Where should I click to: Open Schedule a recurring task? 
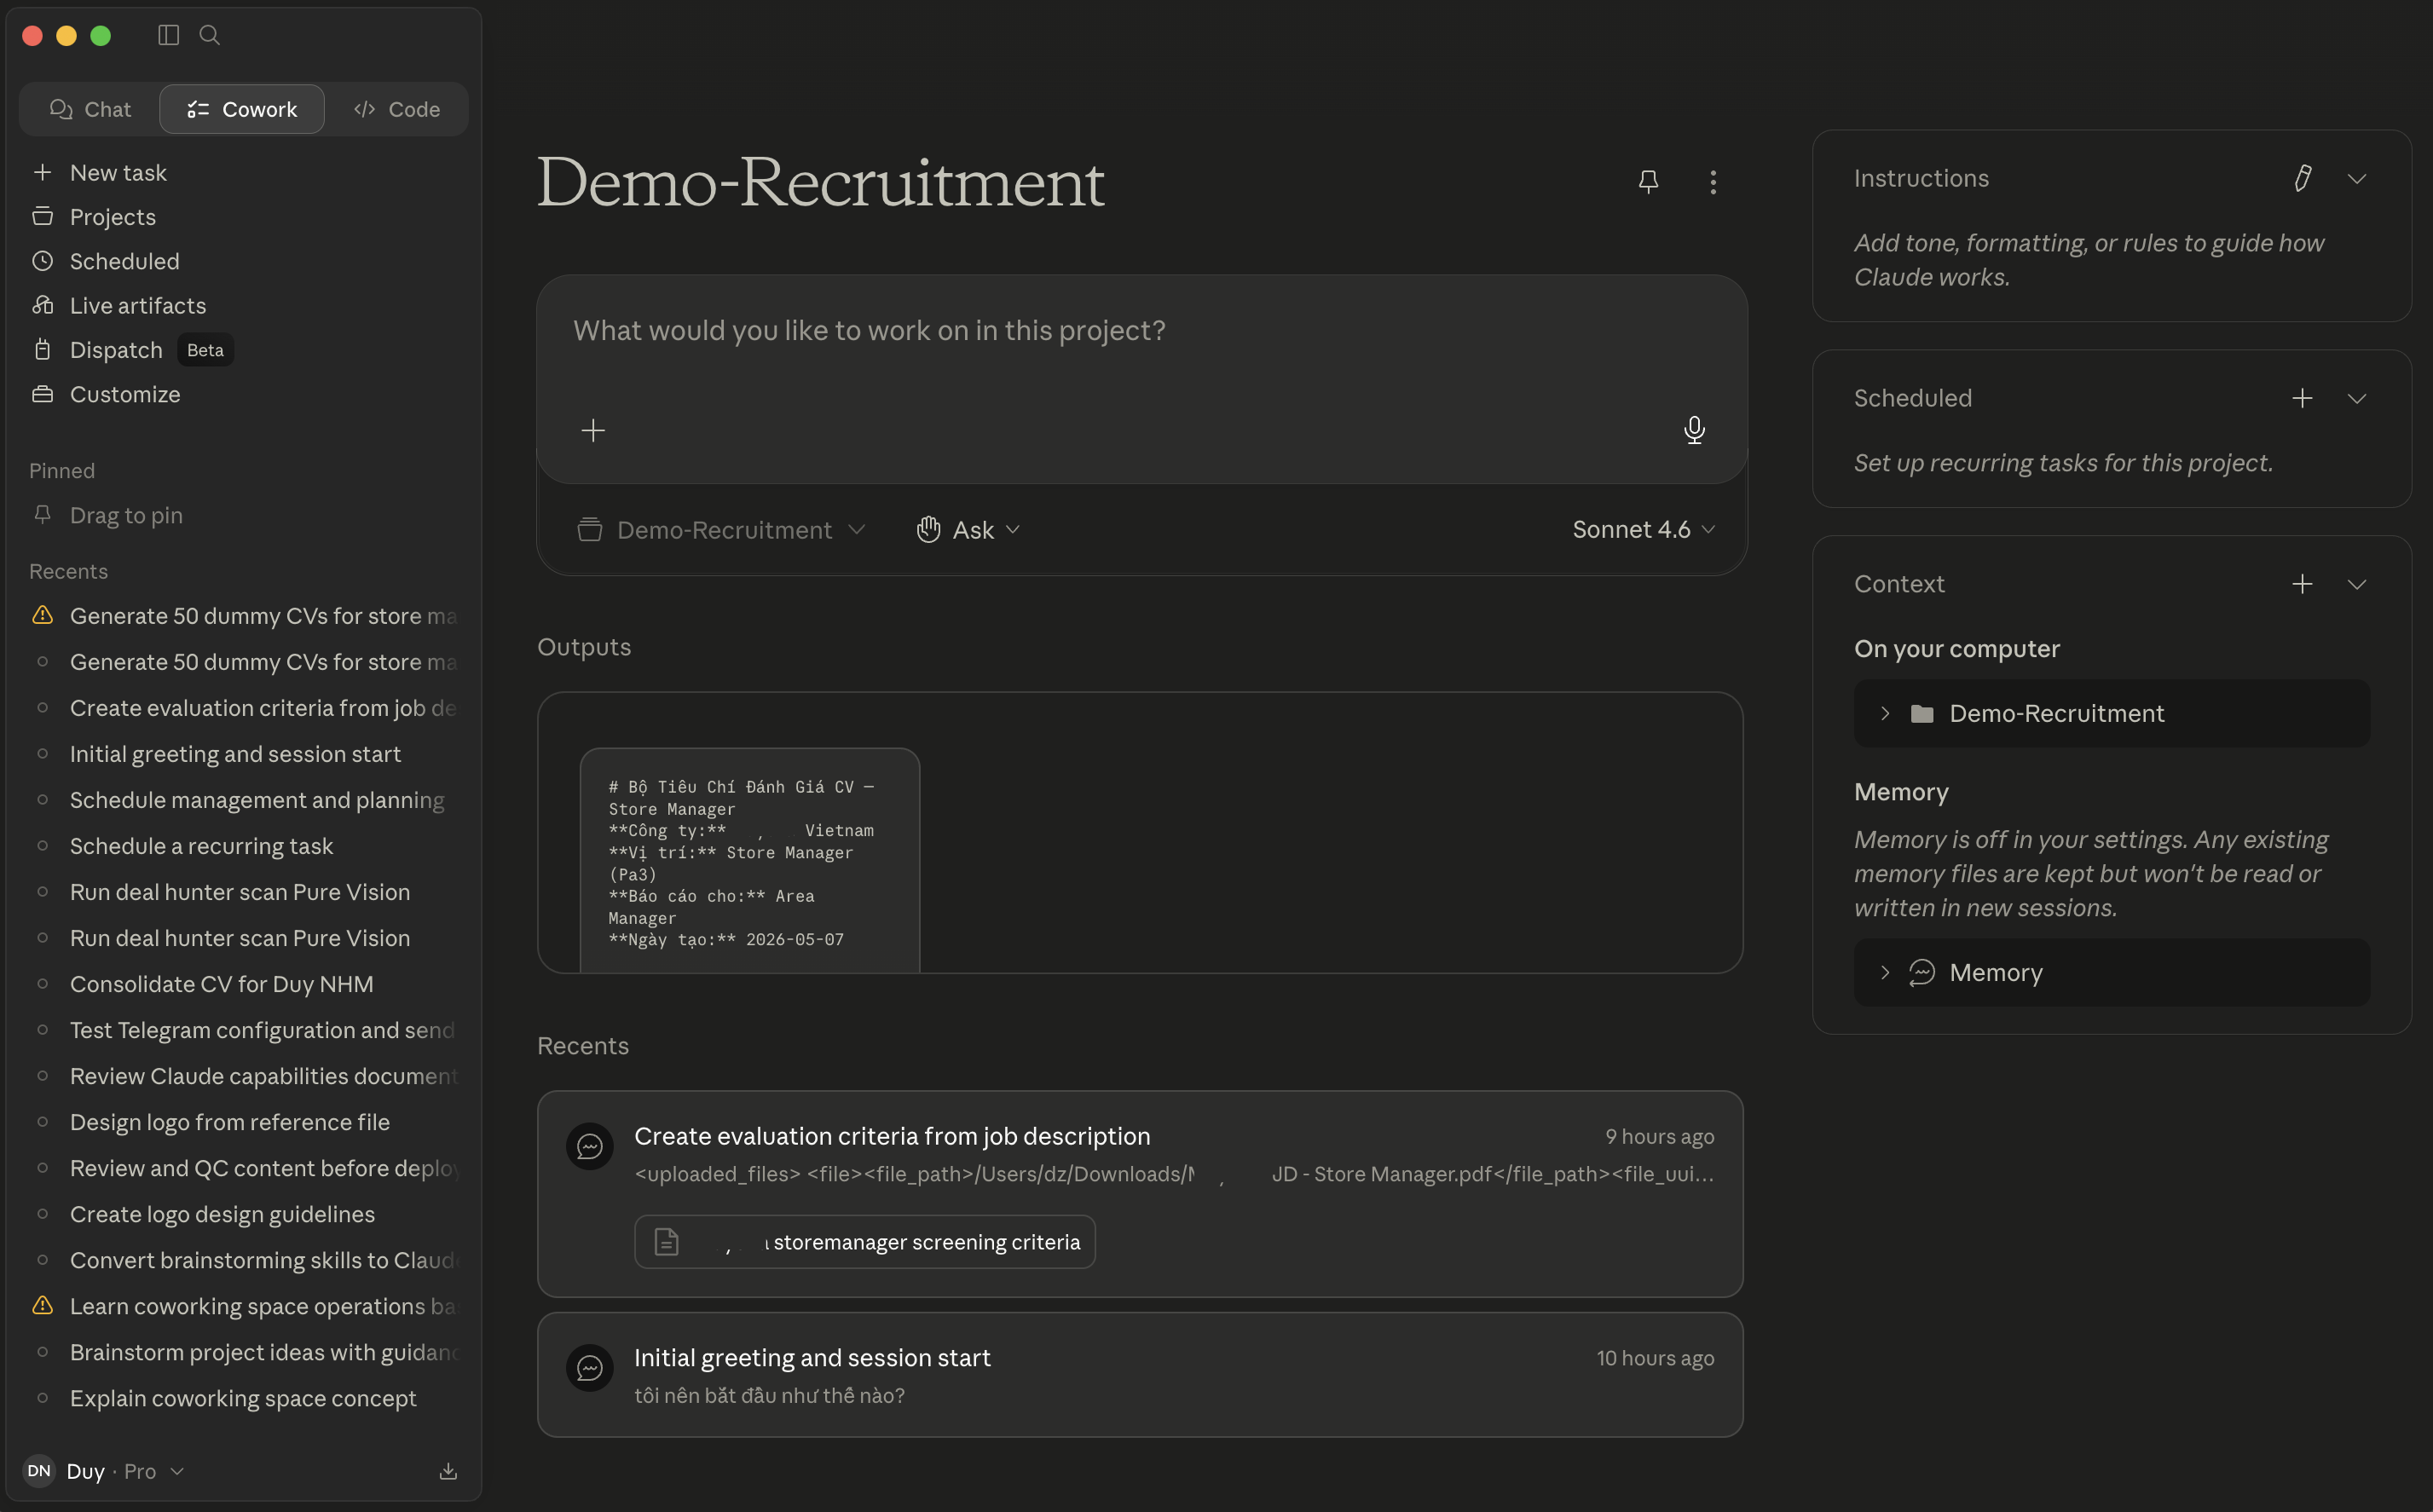click(x=244, y=845)
